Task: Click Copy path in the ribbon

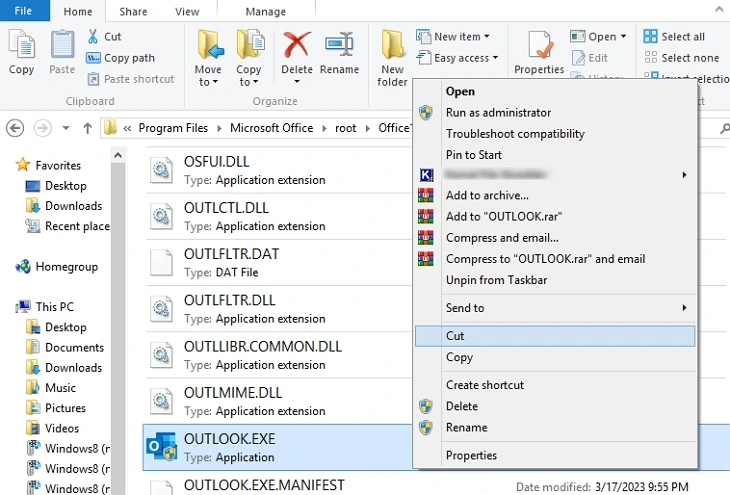Action: pos(121,58)
